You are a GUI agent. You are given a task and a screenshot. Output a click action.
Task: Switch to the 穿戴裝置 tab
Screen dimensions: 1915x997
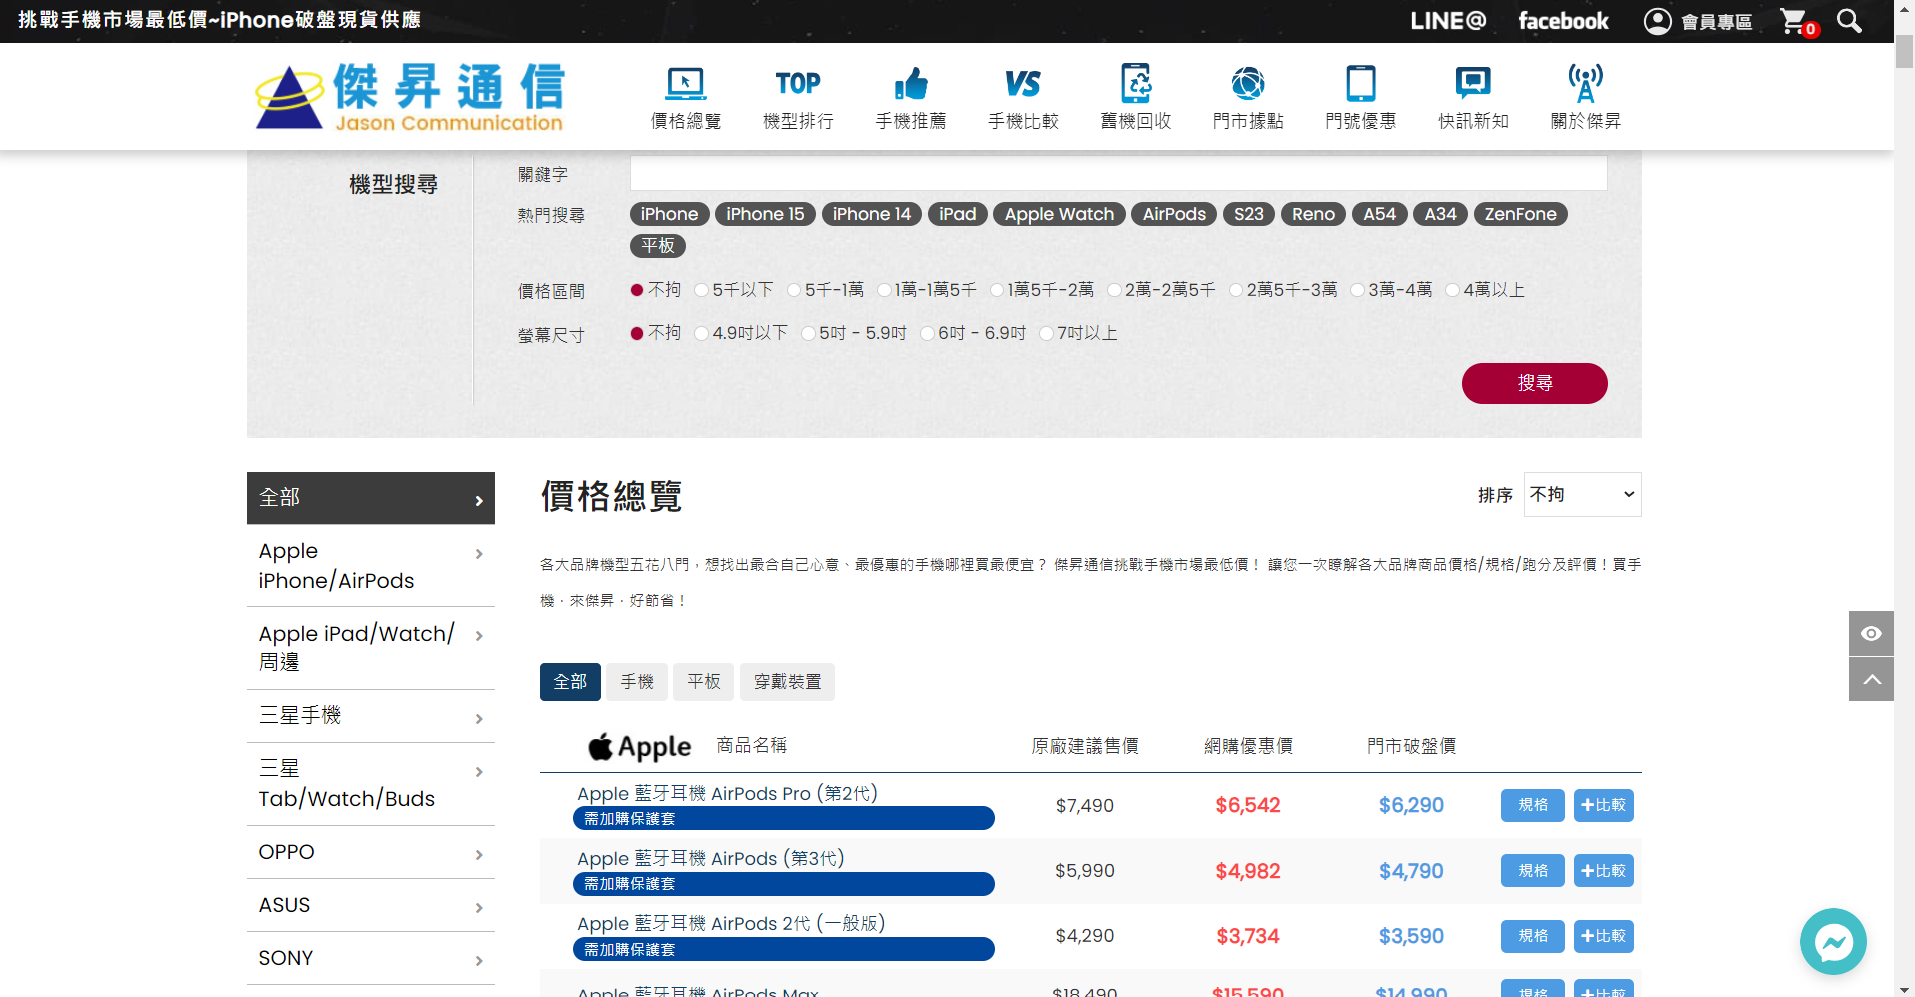787,682
